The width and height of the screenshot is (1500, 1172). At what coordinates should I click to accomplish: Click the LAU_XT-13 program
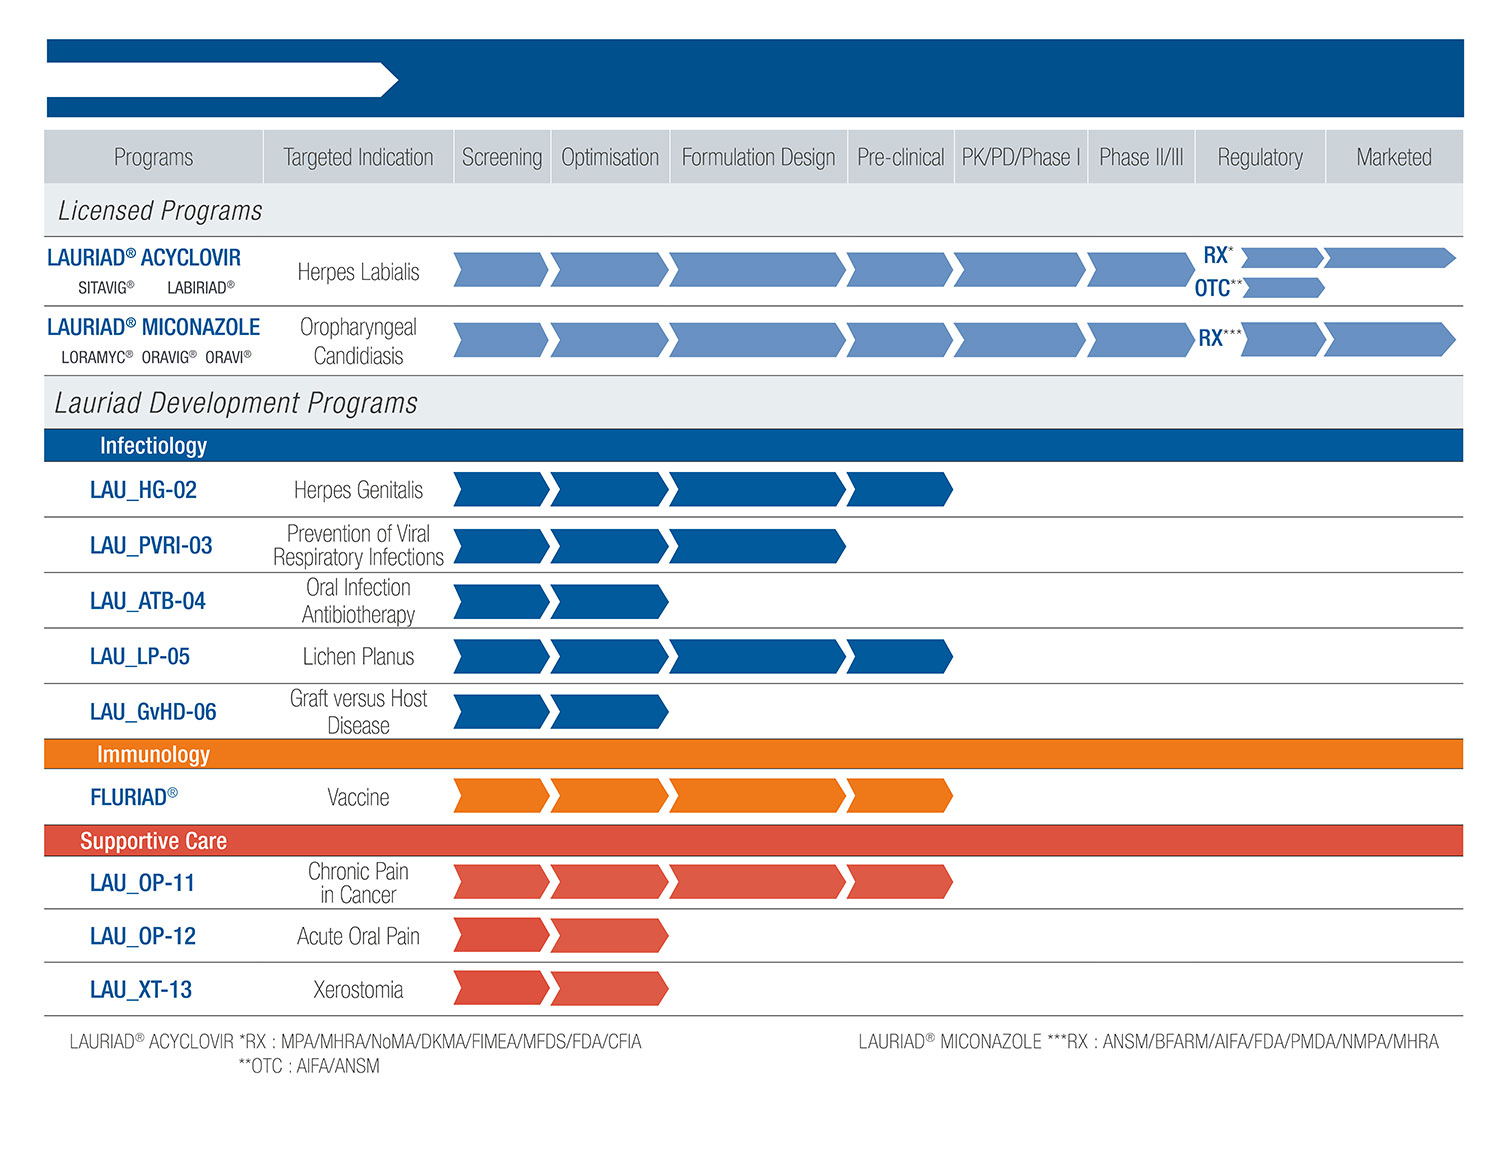pos(141,990)
